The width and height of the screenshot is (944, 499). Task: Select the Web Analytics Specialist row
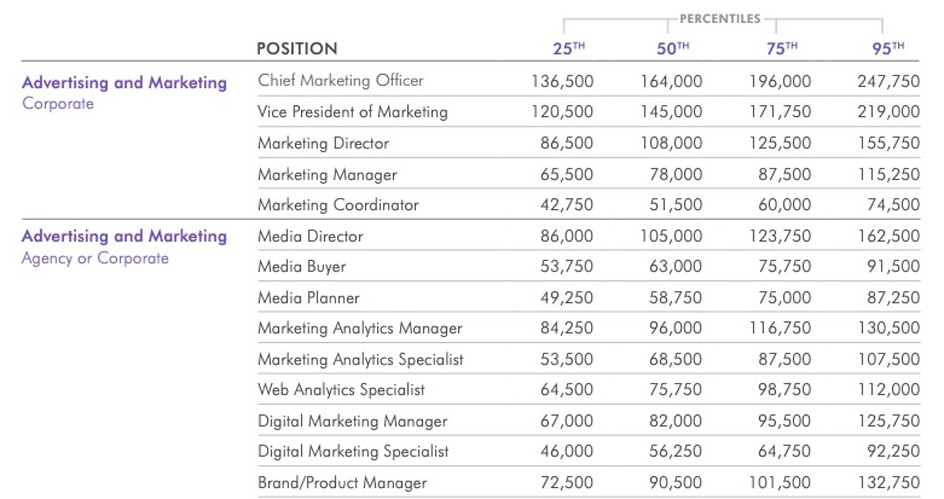pos(341,390)
